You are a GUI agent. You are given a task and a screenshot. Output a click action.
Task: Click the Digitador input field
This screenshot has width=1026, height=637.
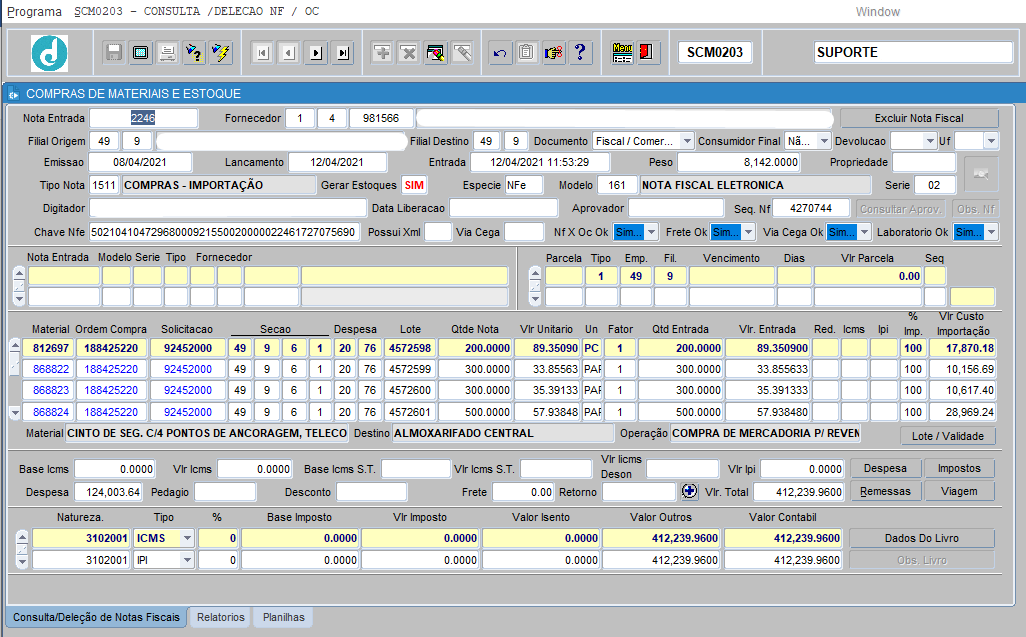[x=228, y=209]
